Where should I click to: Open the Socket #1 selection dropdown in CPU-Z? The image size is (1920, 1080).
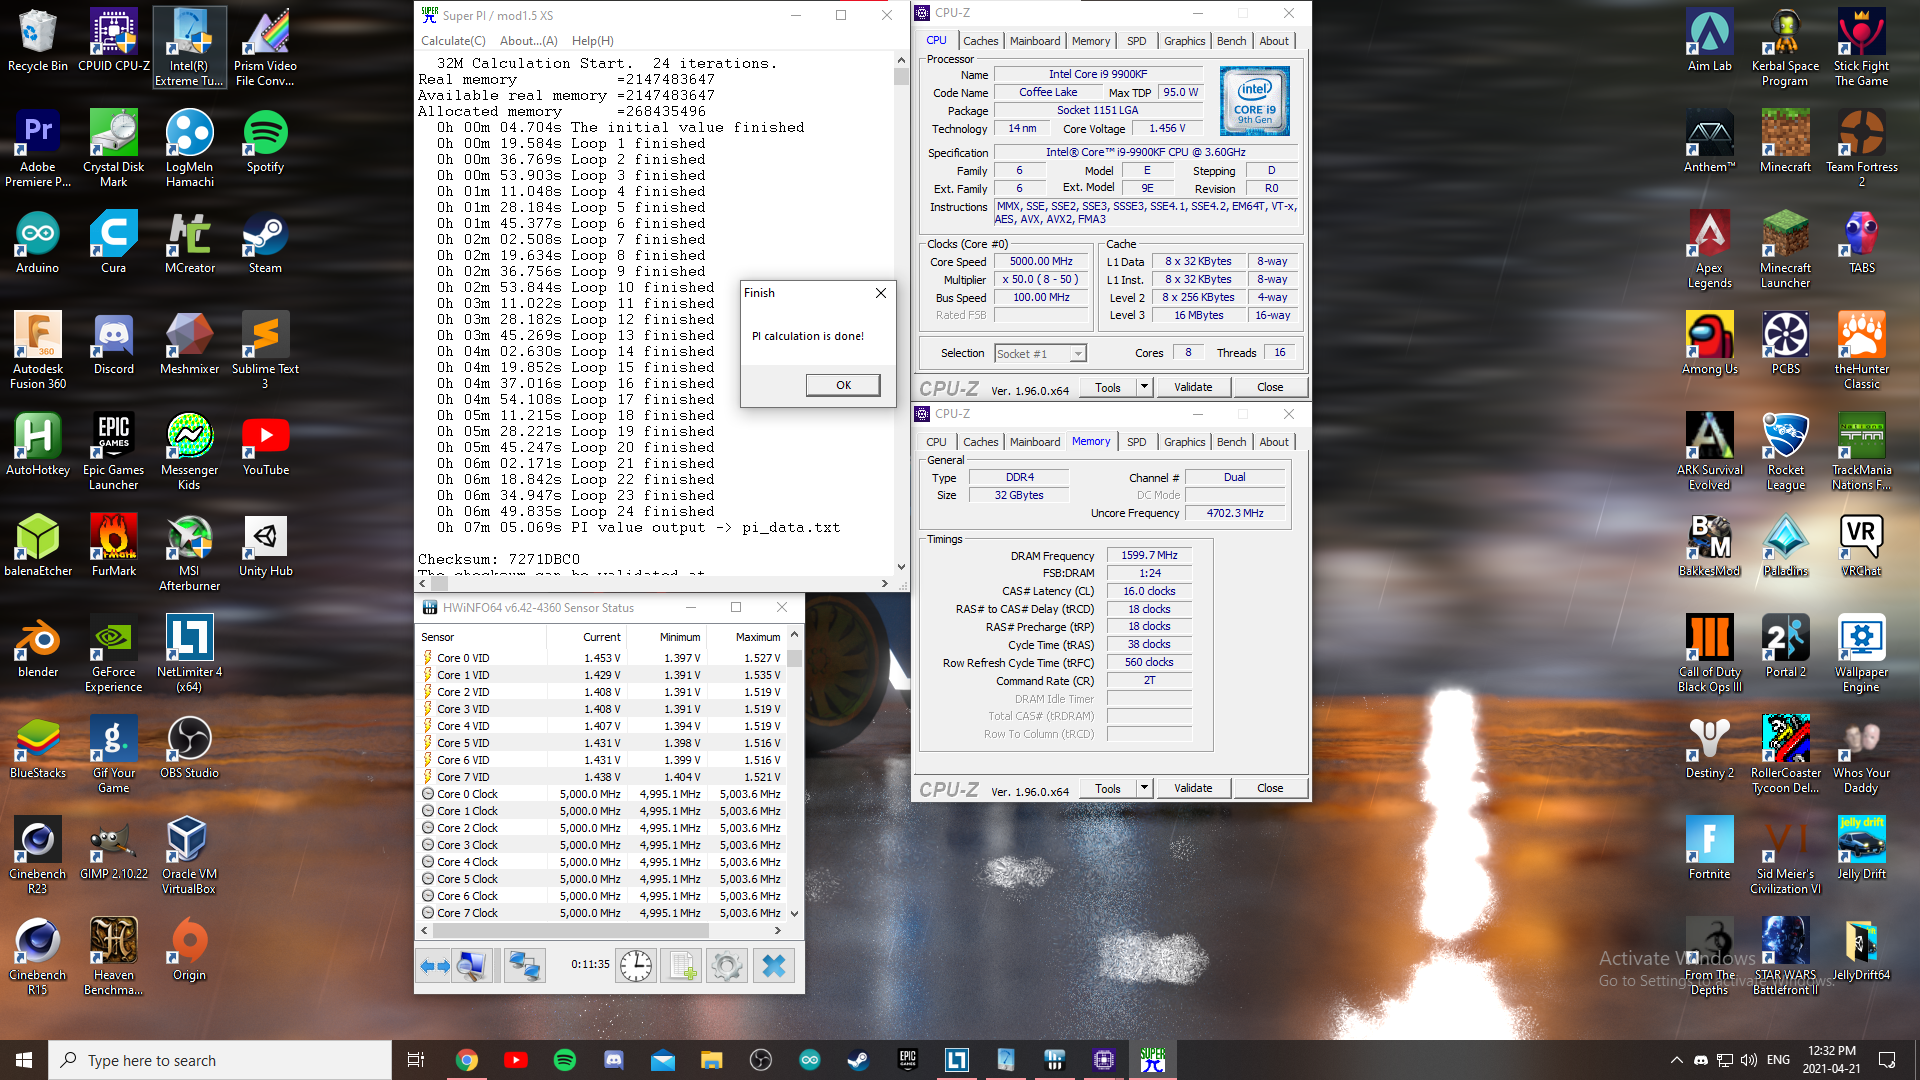(1040, 354)
